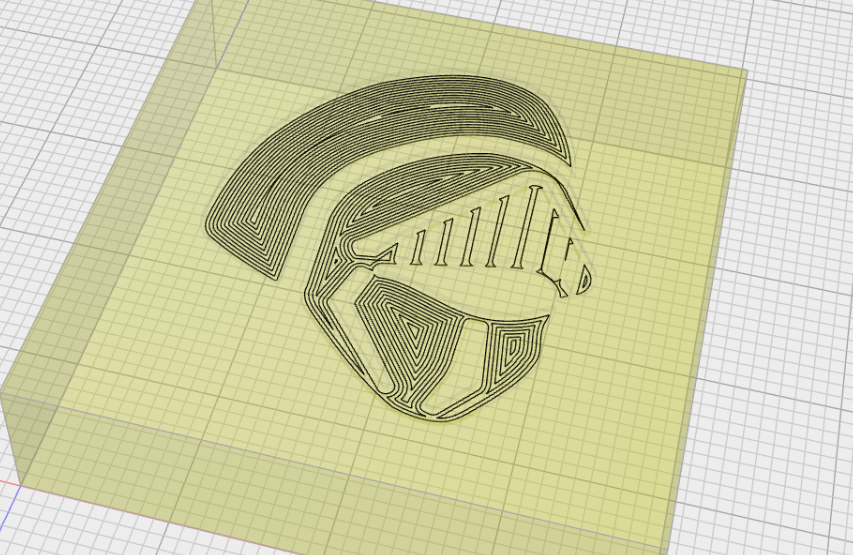Select the innermost loop of crest's flared end

pyautogui.click(x=256, y=228)
